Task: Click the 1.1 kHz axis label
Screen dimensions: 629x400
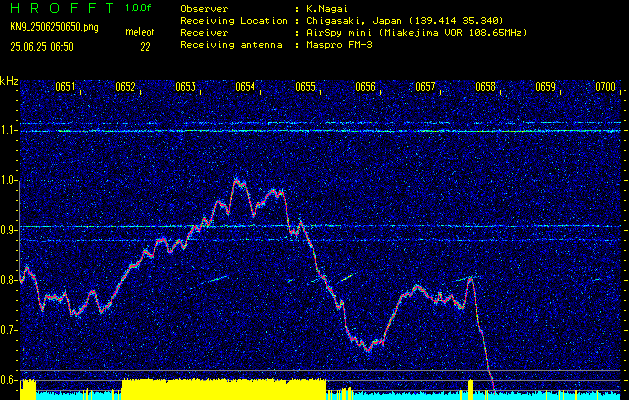Action: [x=6, y=130]
